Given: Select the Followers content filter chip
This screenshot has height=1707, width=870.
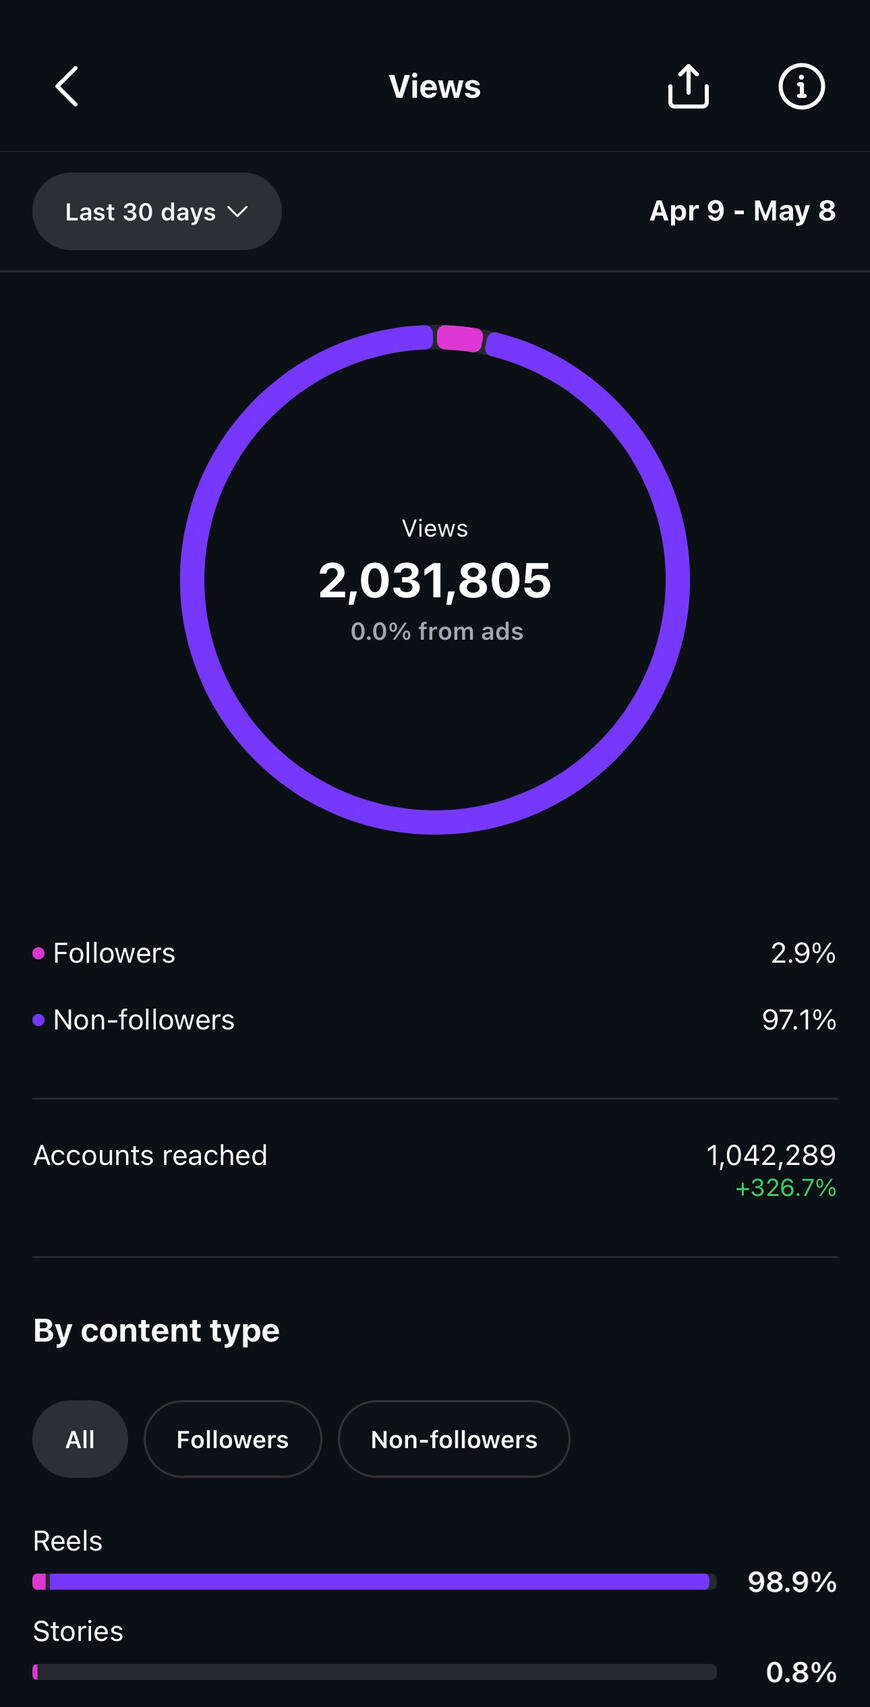Looking at the screenshot, I should pos(233,1439).
